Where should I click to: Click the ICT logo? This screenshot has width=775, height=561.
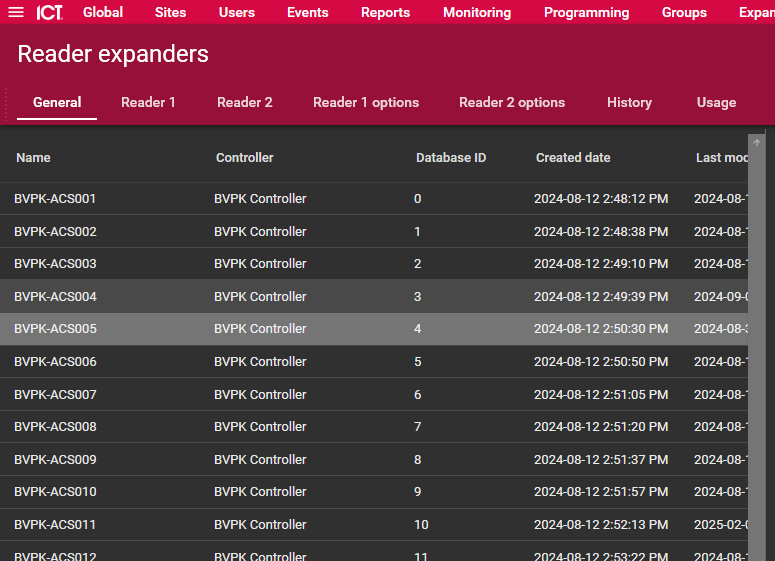(x=50, y=12)
